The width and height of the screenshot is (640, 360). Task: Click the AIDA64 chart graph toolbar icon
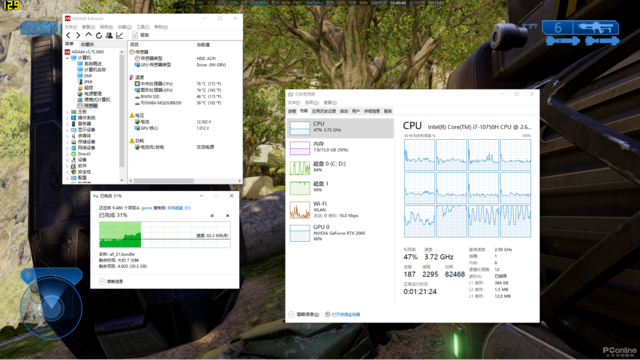119,36
